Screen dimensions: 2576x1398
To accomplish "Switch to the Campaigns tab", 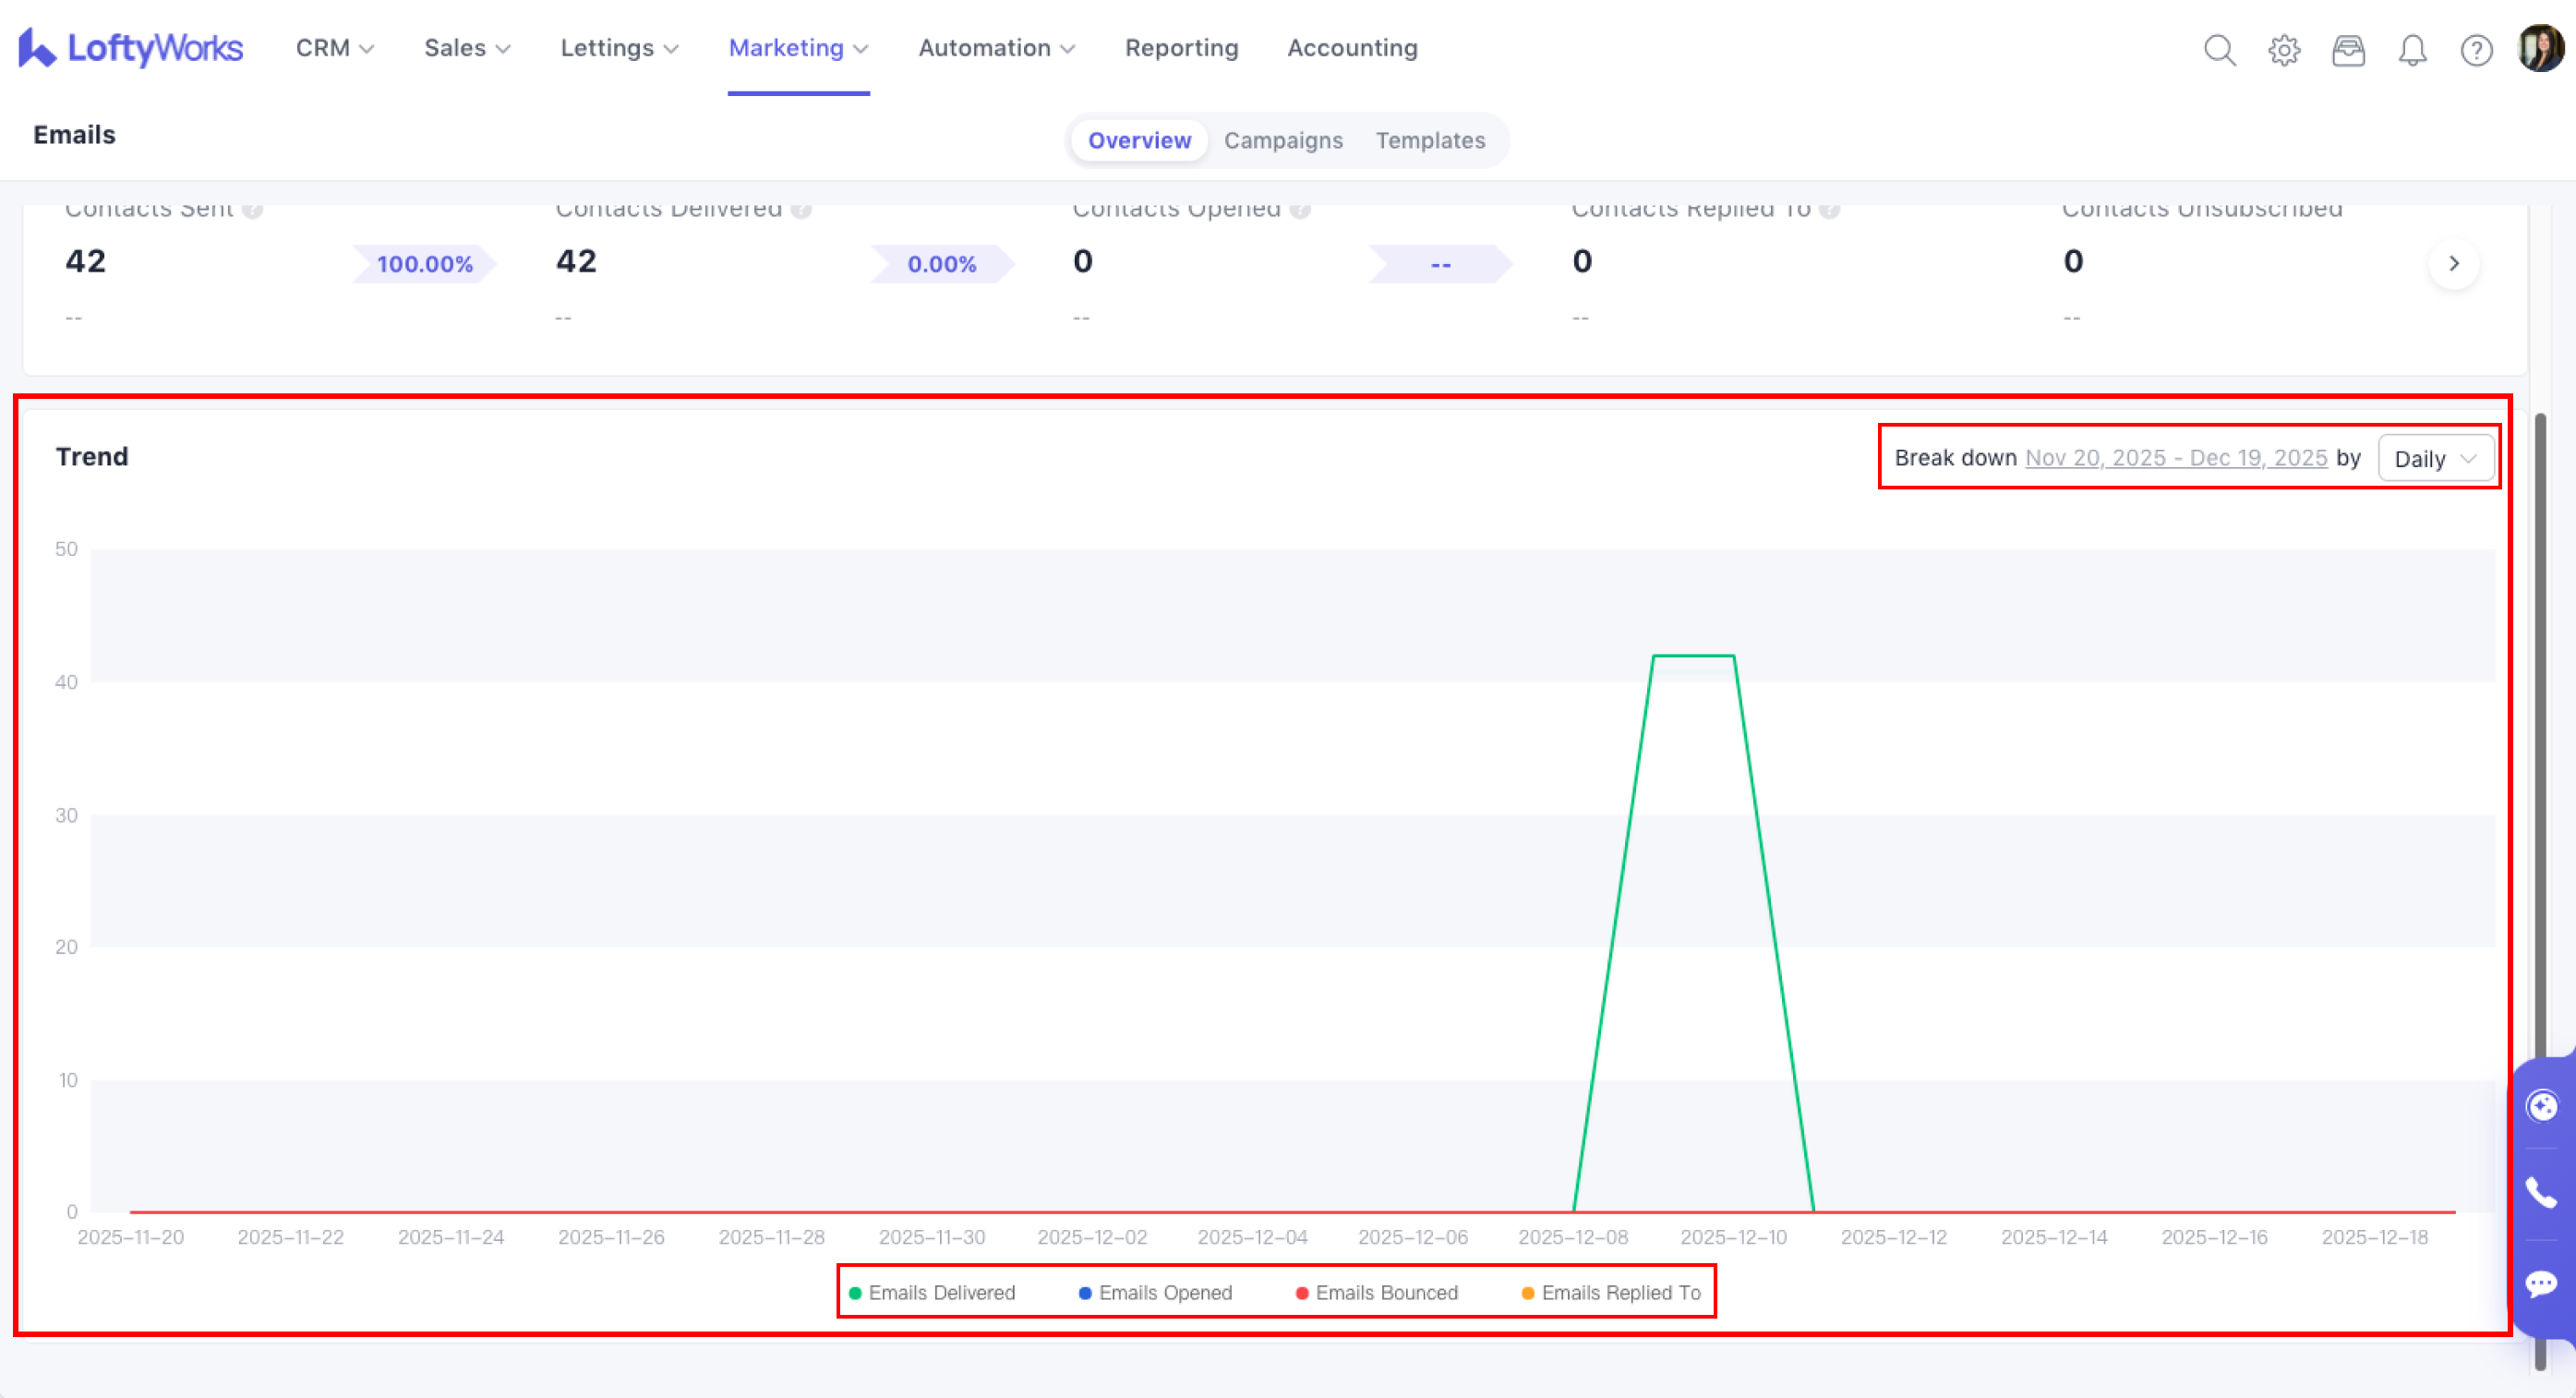I will pos(1283,141).
